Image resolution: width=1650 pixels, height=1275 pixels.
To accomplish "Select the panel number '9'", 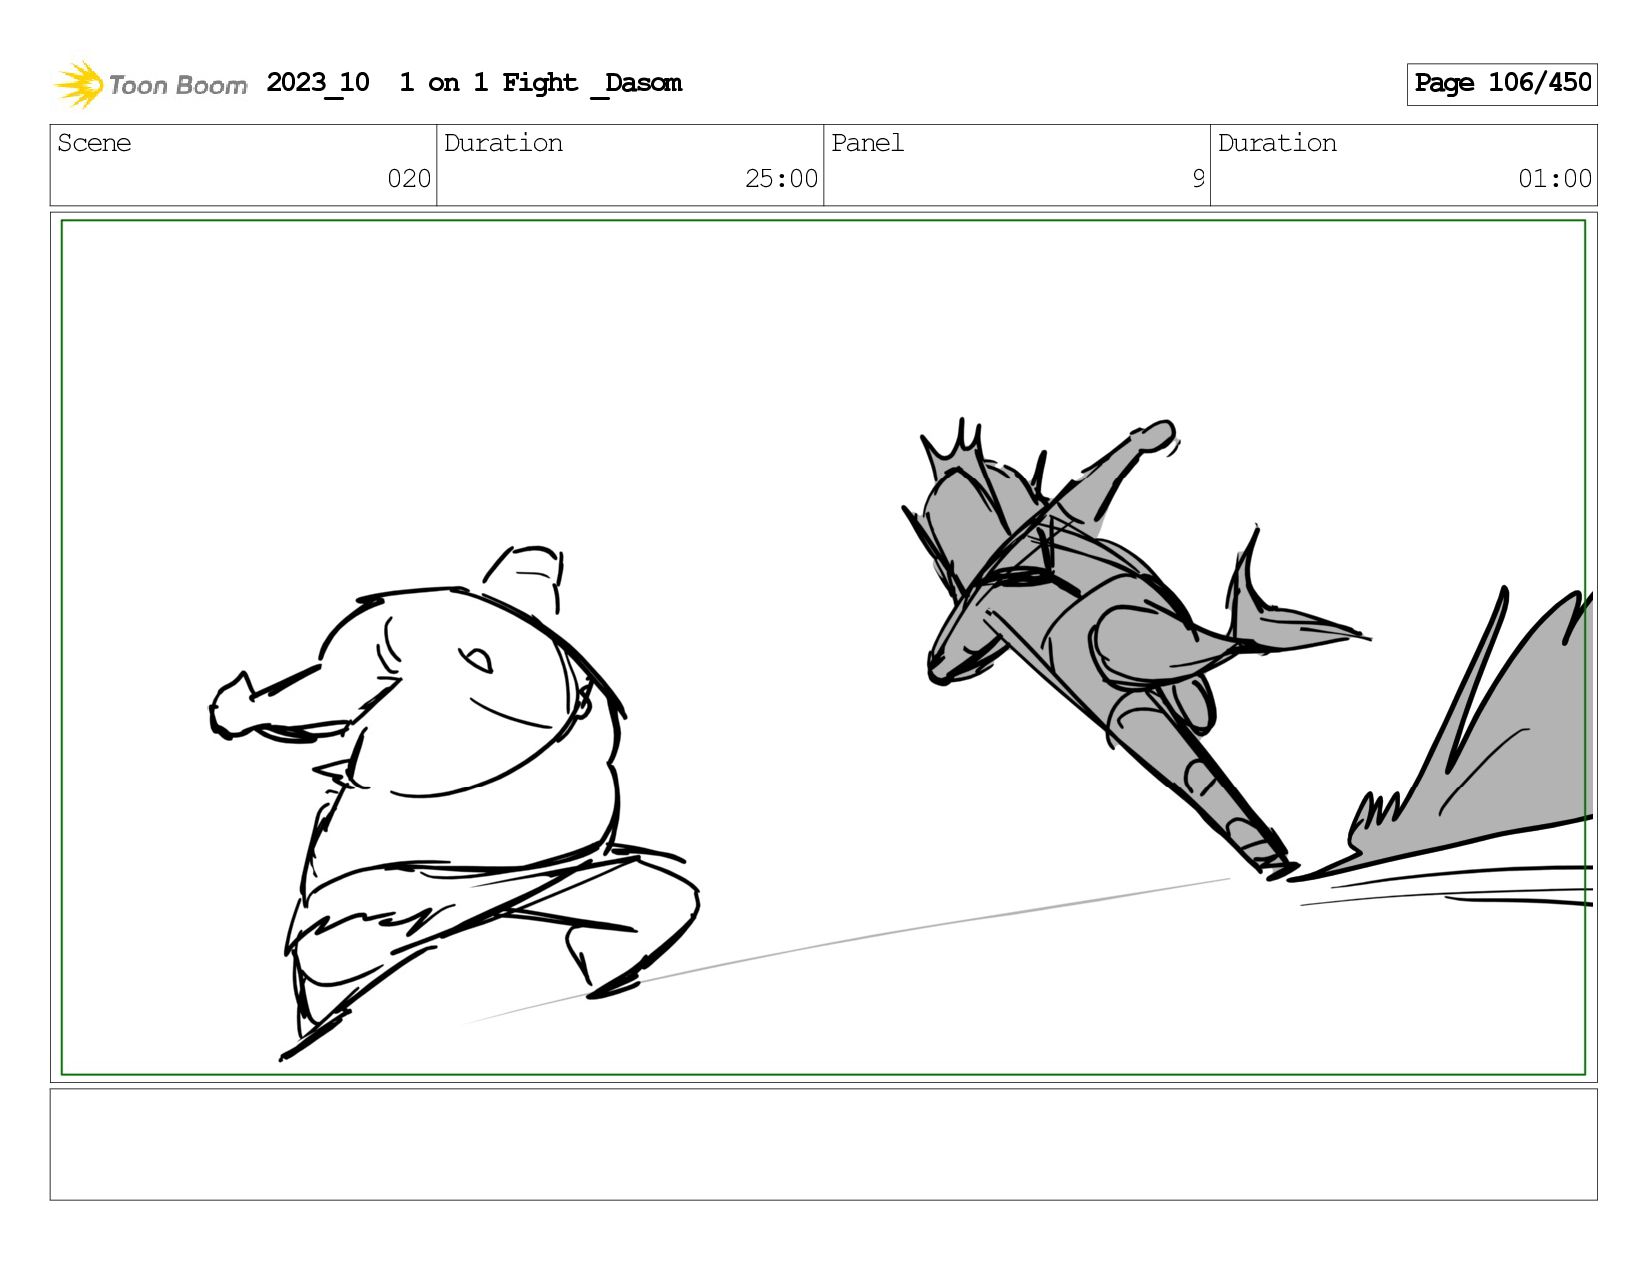I will click(1198, 179).
